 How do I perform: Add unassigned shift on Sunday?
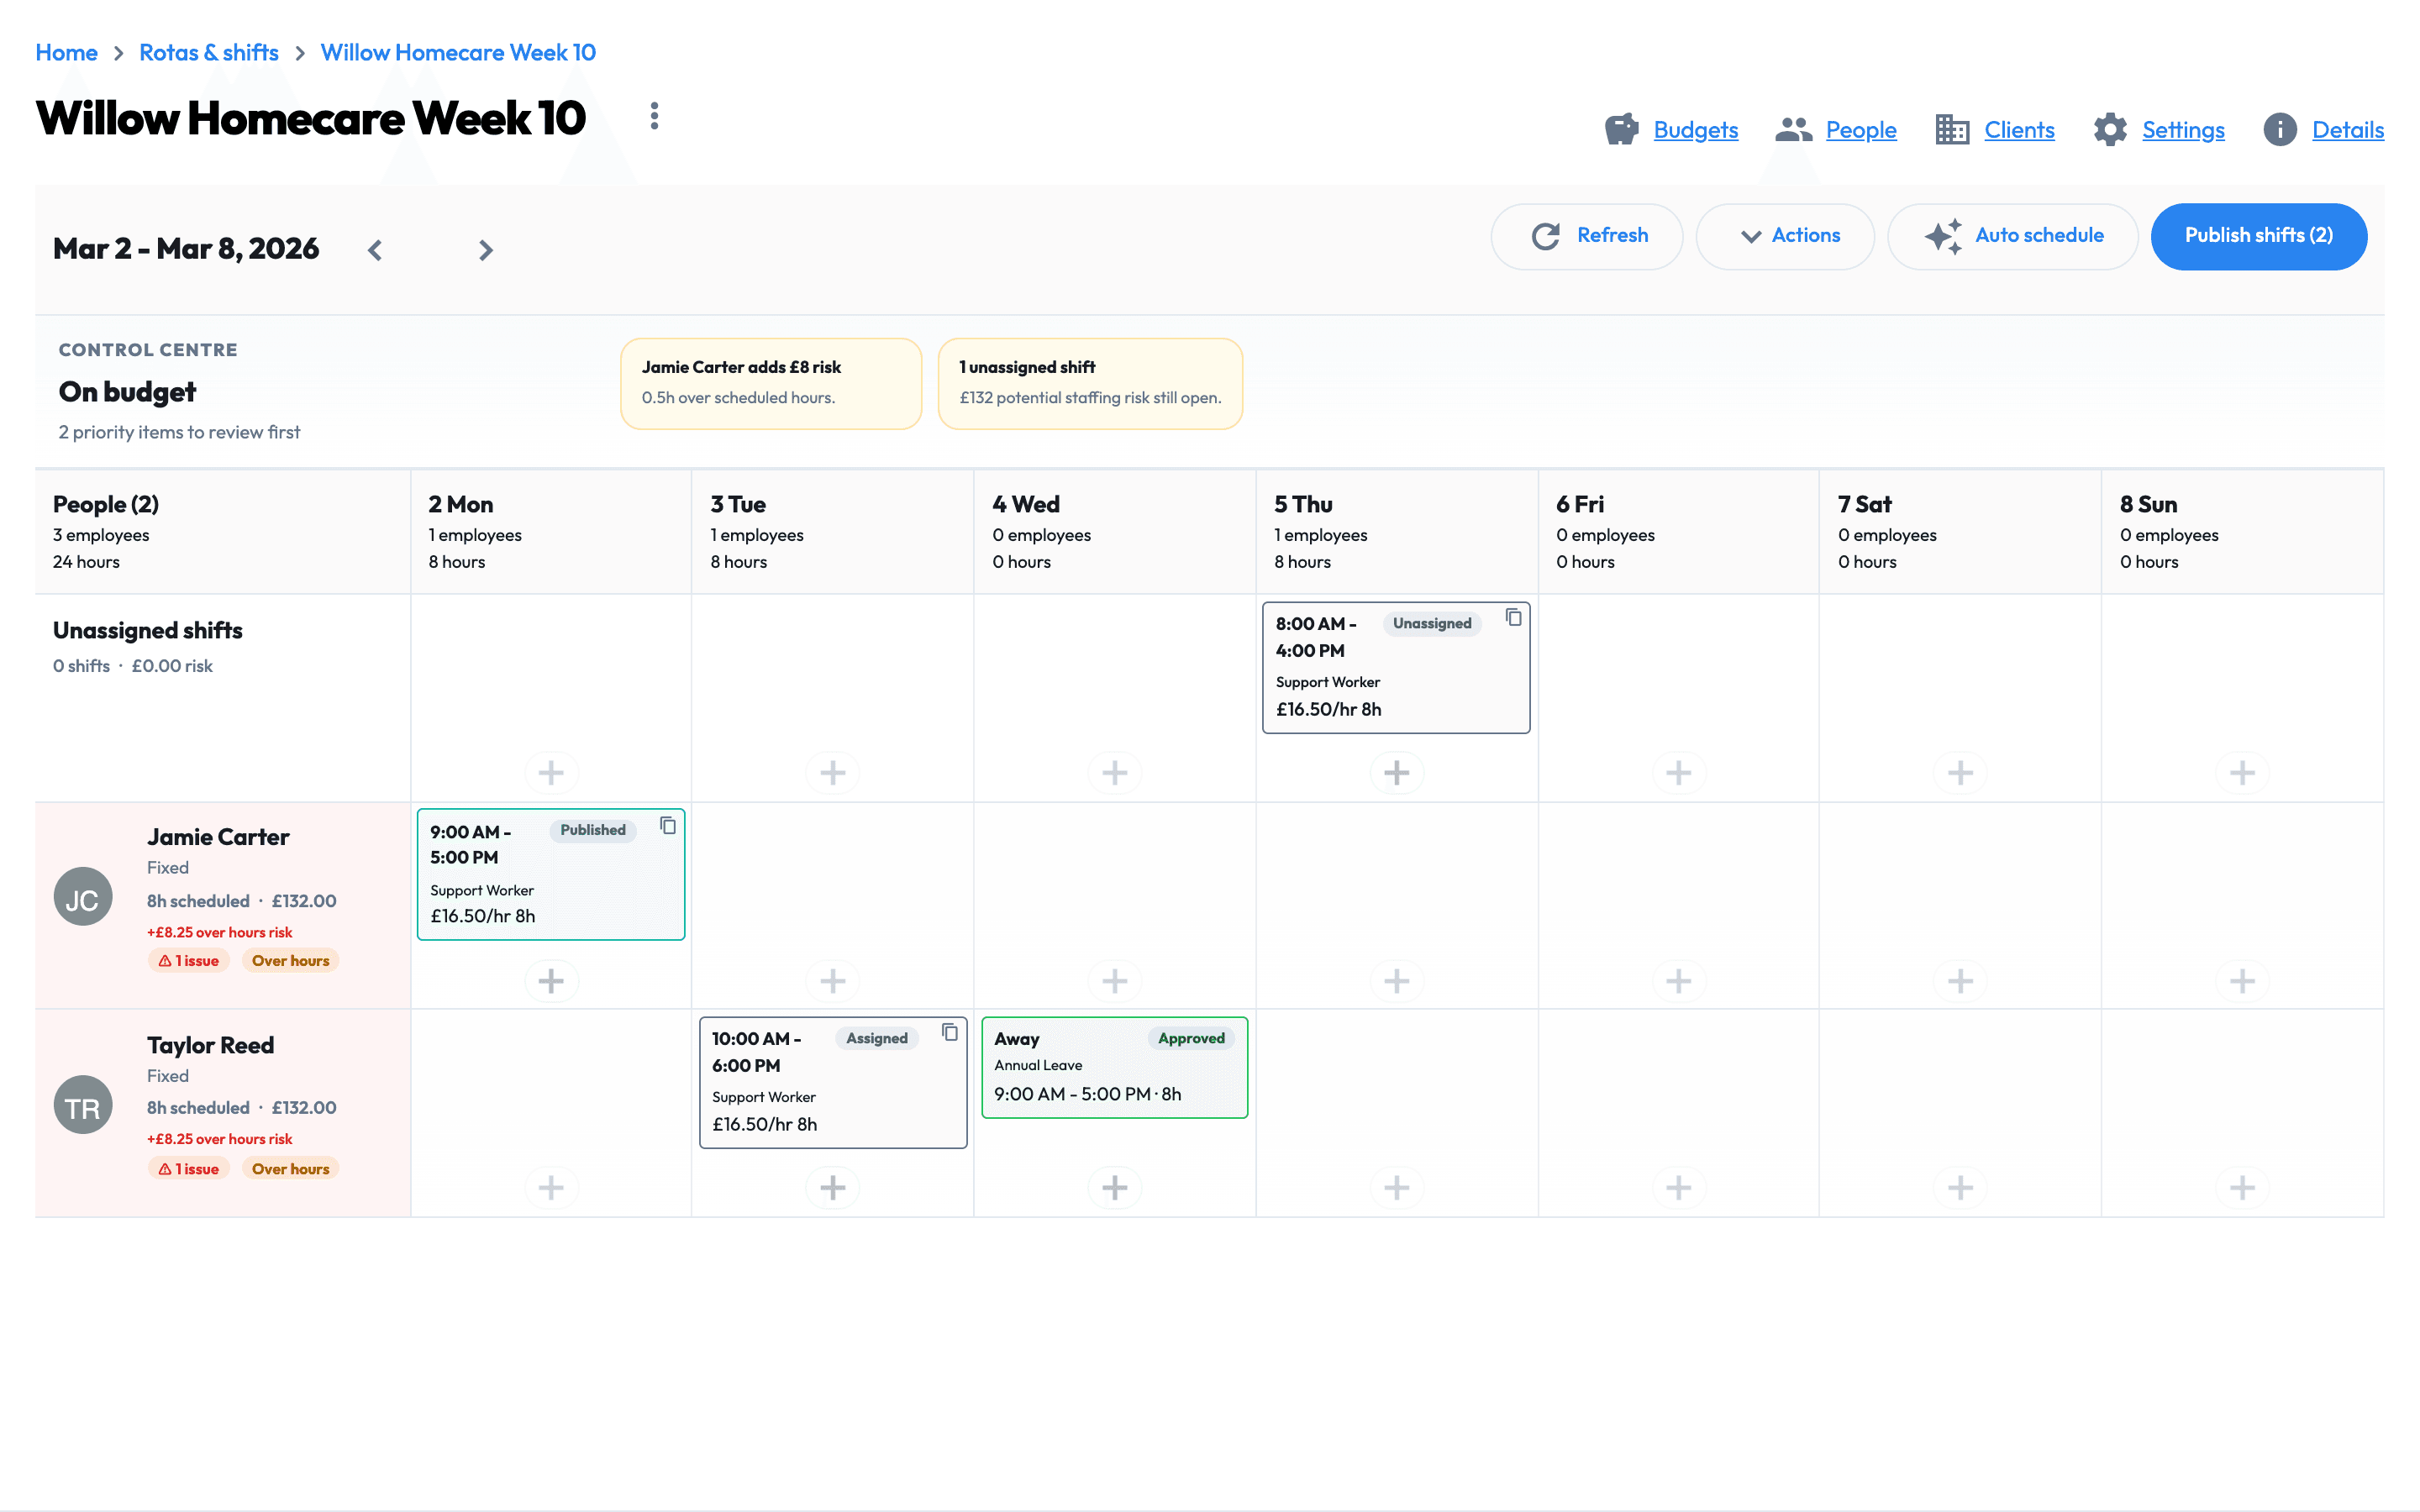point(2242,772)
